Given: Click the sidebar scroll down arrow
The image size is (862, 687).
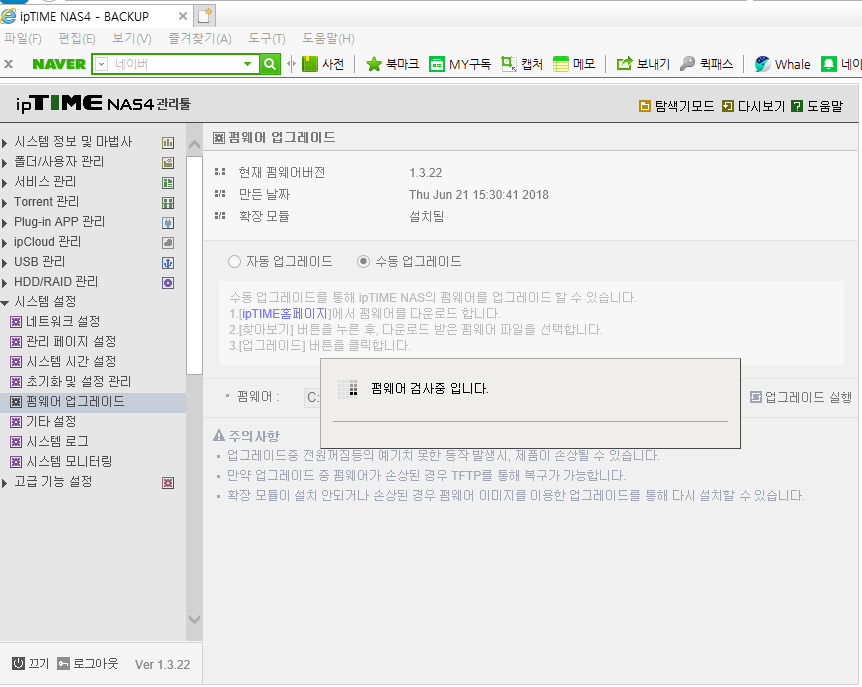Looking at the screenshot, I should [194, 619].
